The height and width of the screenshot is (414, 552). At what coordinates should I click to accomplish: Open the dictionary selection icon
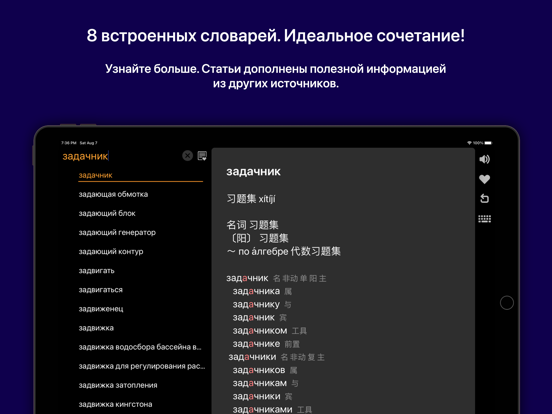[202, 156]
